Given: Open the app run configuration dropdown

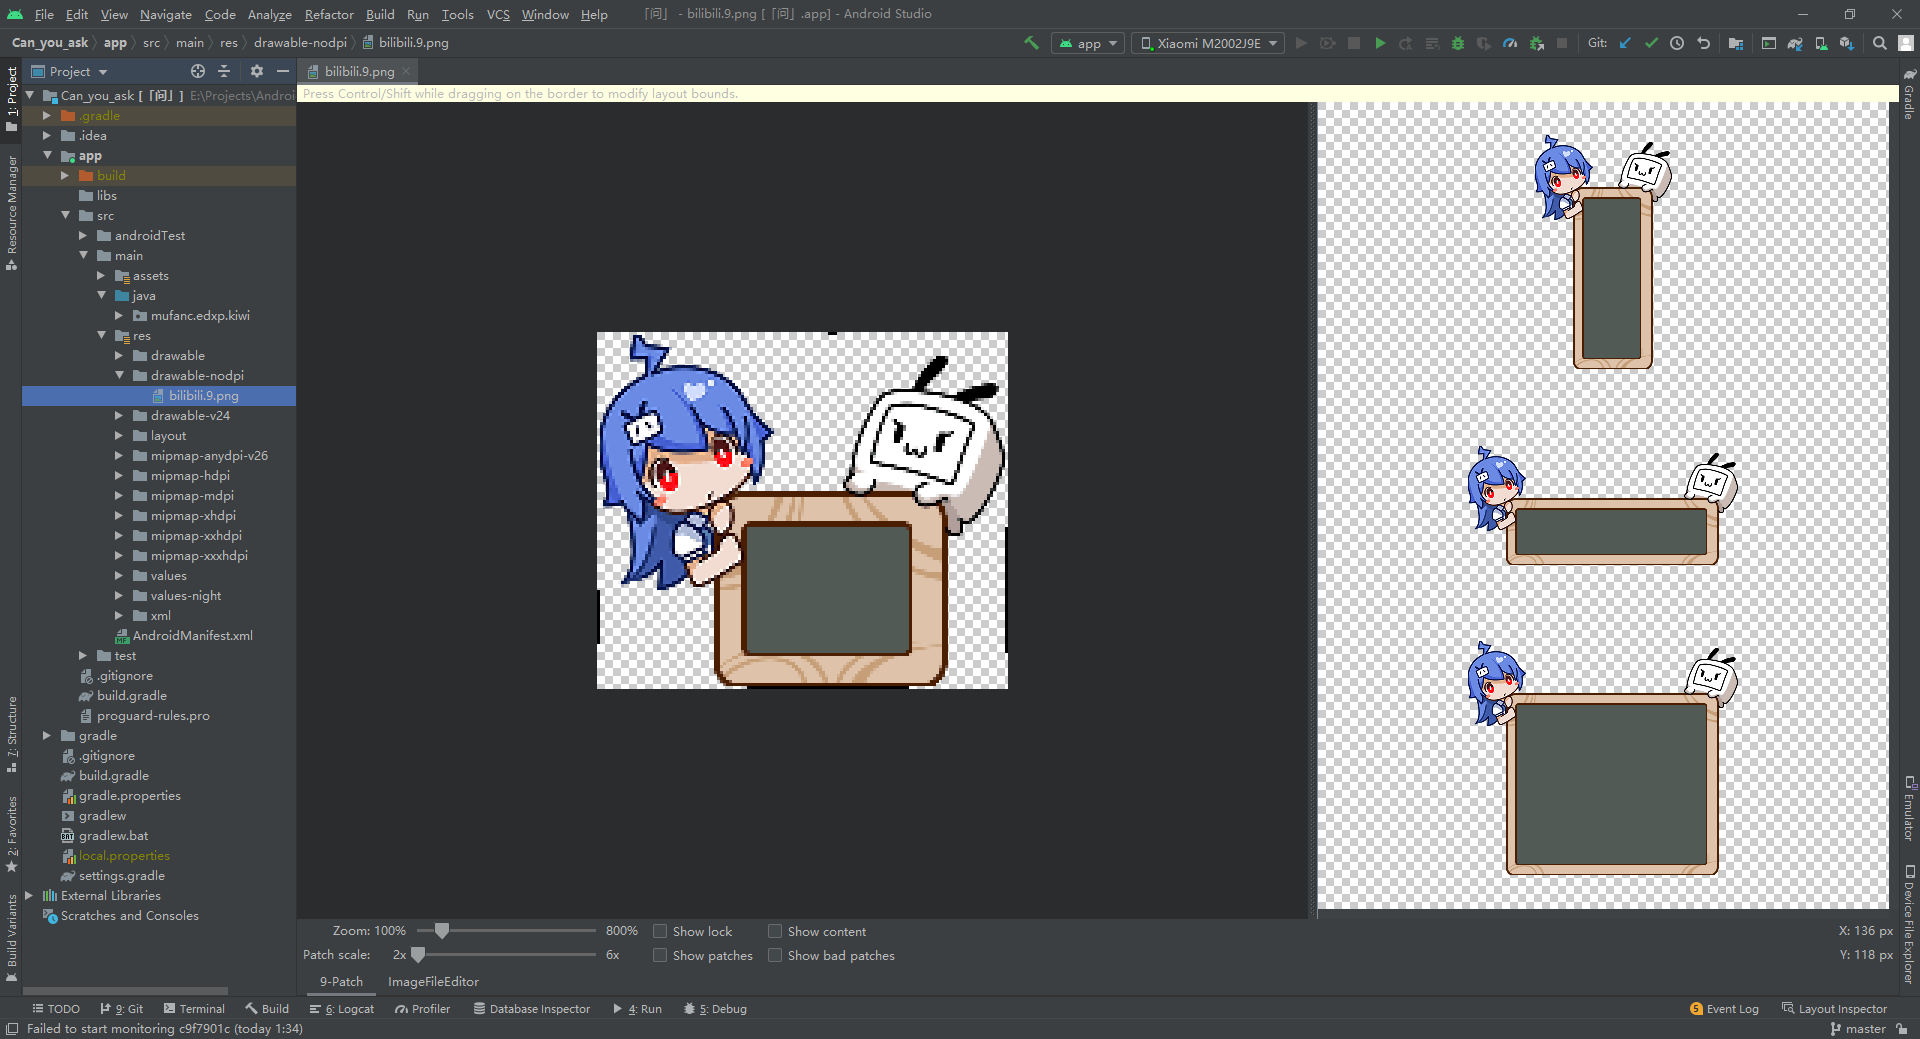Looking at the screenshot, I should [1088, 43].
